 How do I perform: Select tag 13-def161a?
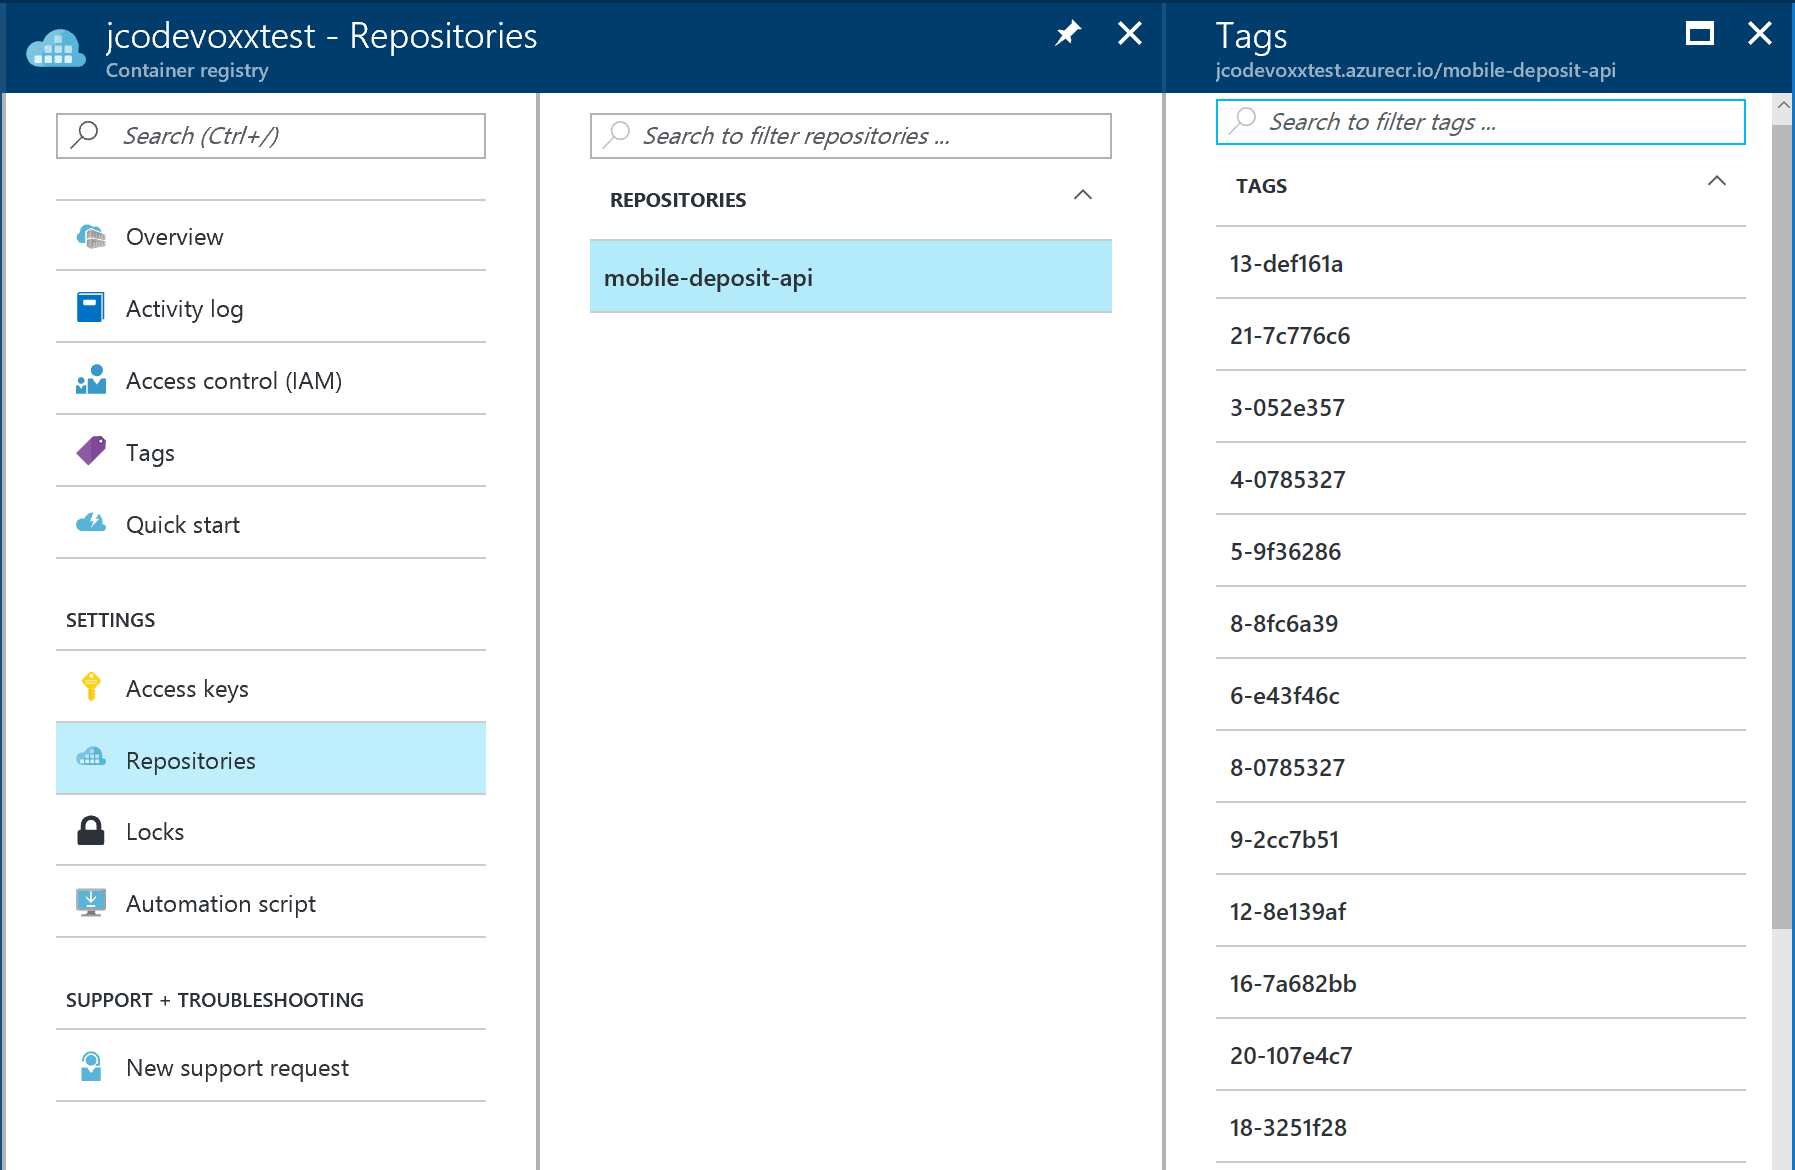pyautogui.click(x=1481, y=263)
